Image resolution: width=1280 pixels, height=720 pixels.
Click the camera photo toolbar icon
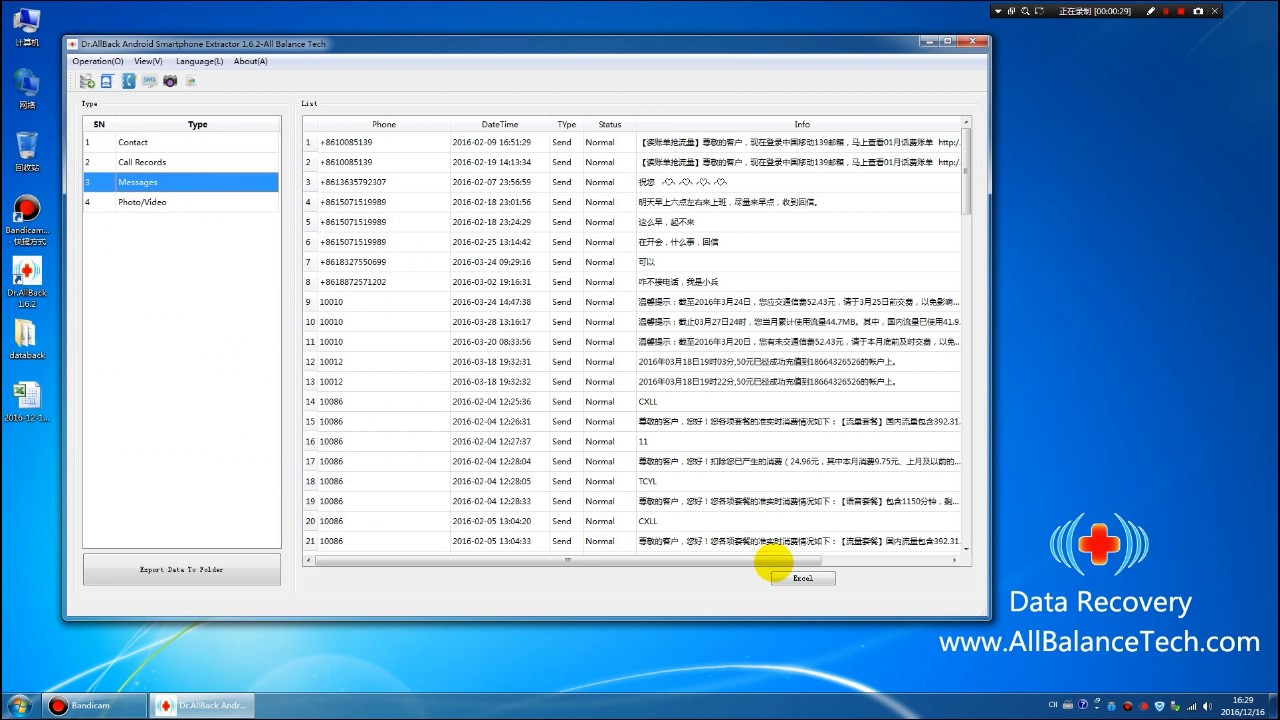click(x=170, y=81)
